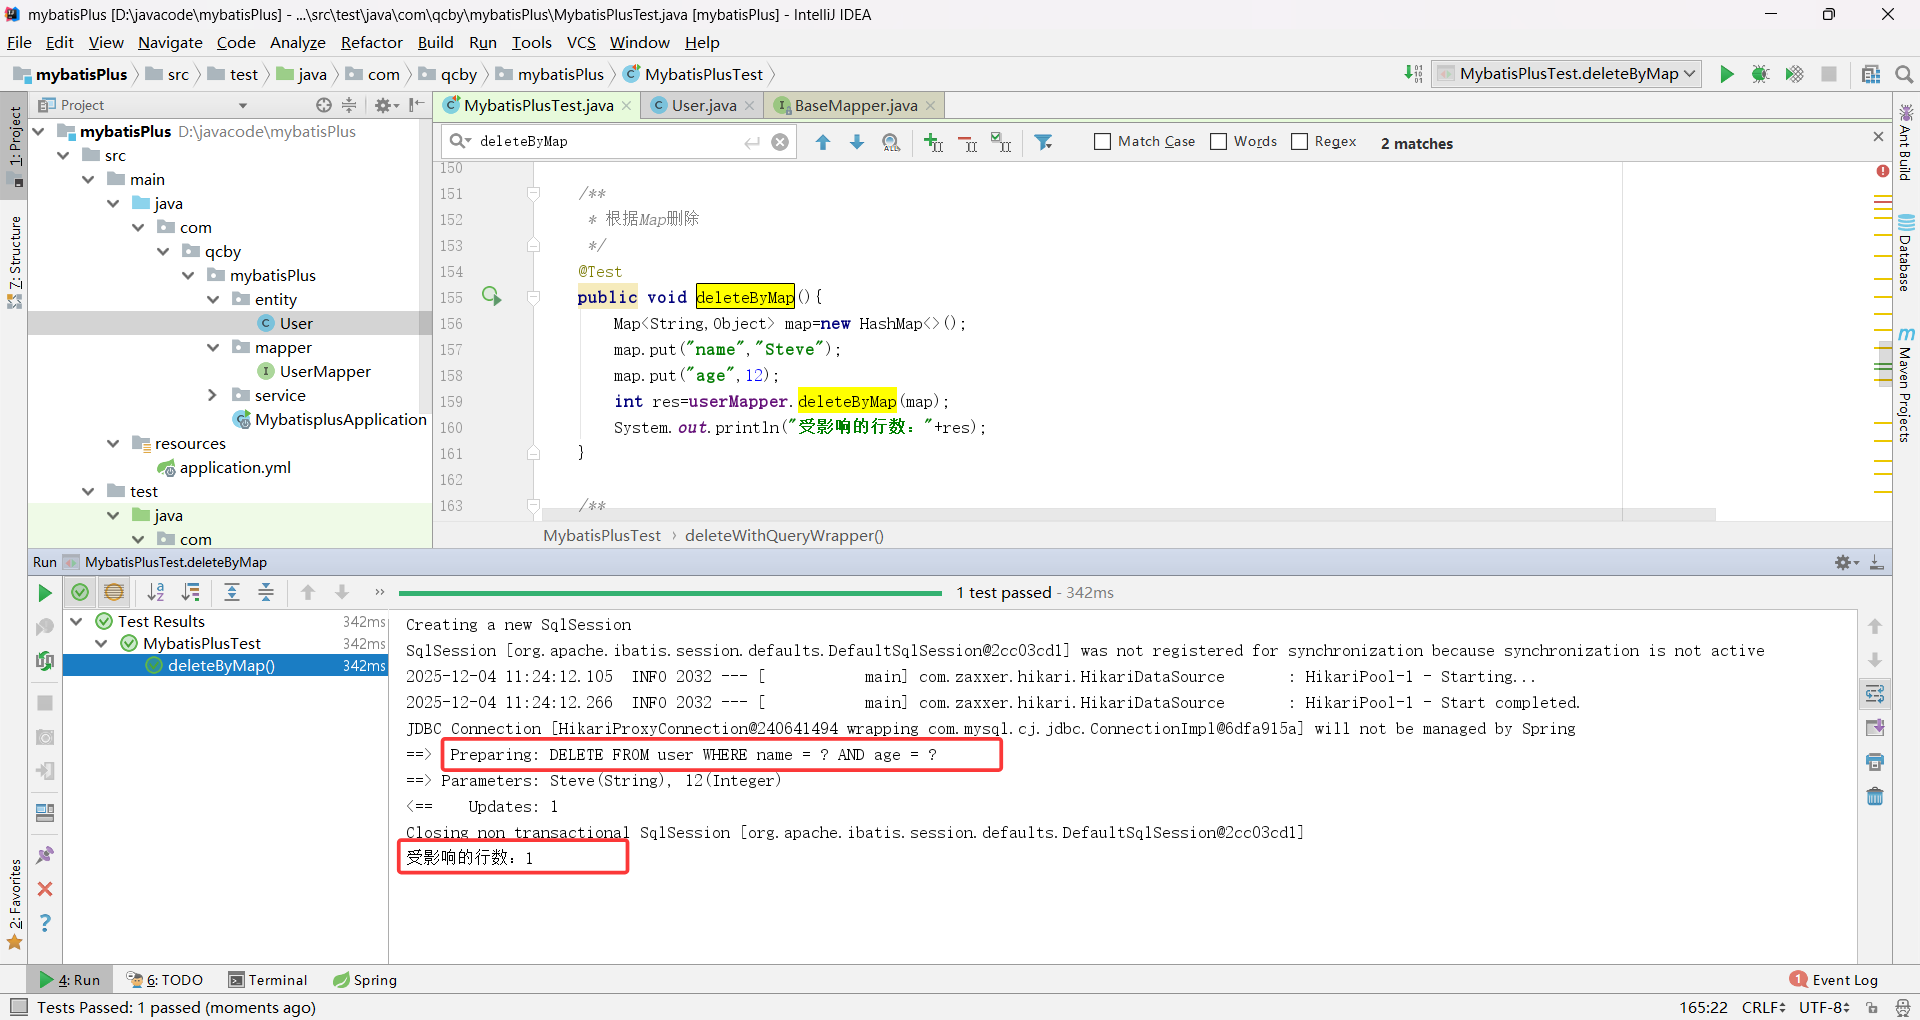Collapse MybatisPlusTest result node
Screen dimensions: 1920x1020
[x=101, y=643]
